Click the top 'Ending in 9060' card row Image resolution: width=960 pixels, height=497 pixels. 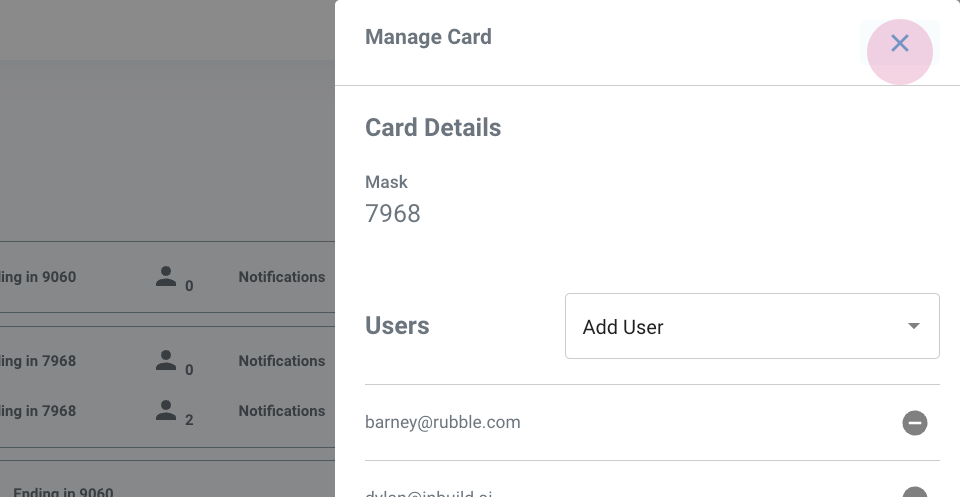39,277
